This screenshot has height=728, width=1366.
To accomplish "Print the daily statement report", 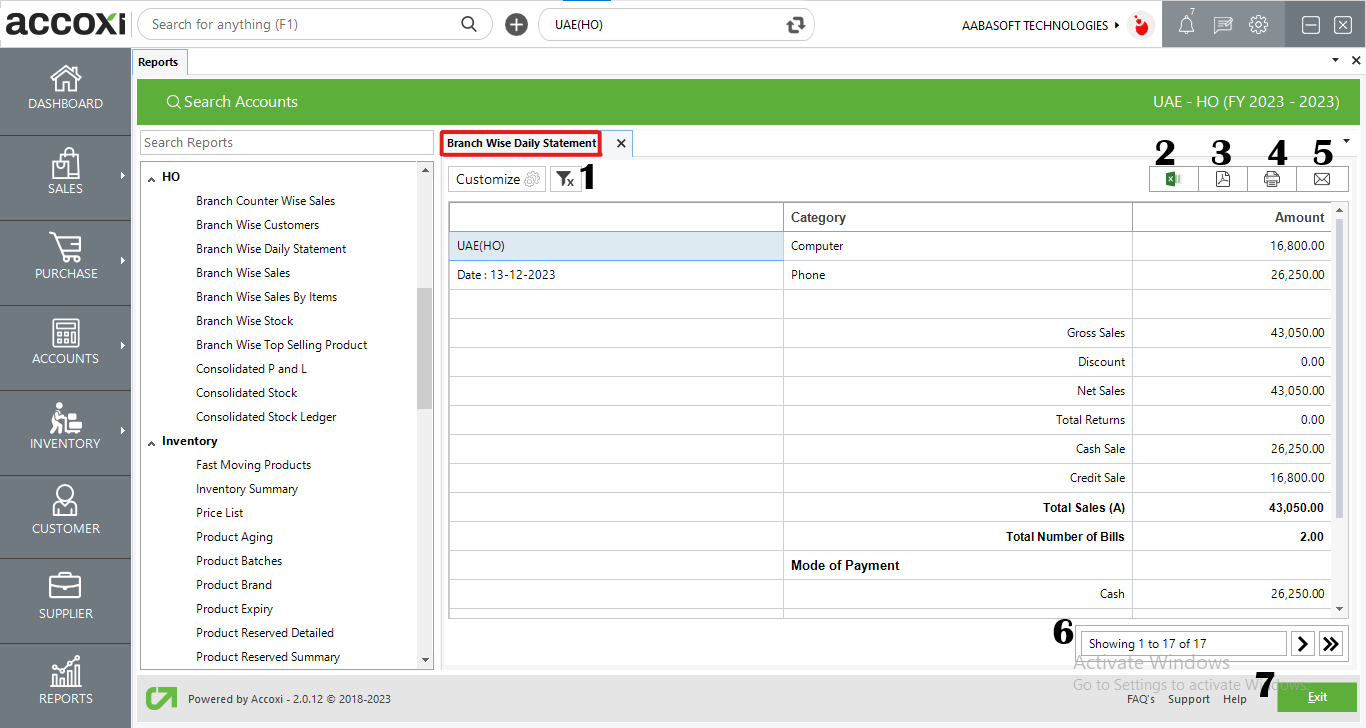I will (1271, 179).
